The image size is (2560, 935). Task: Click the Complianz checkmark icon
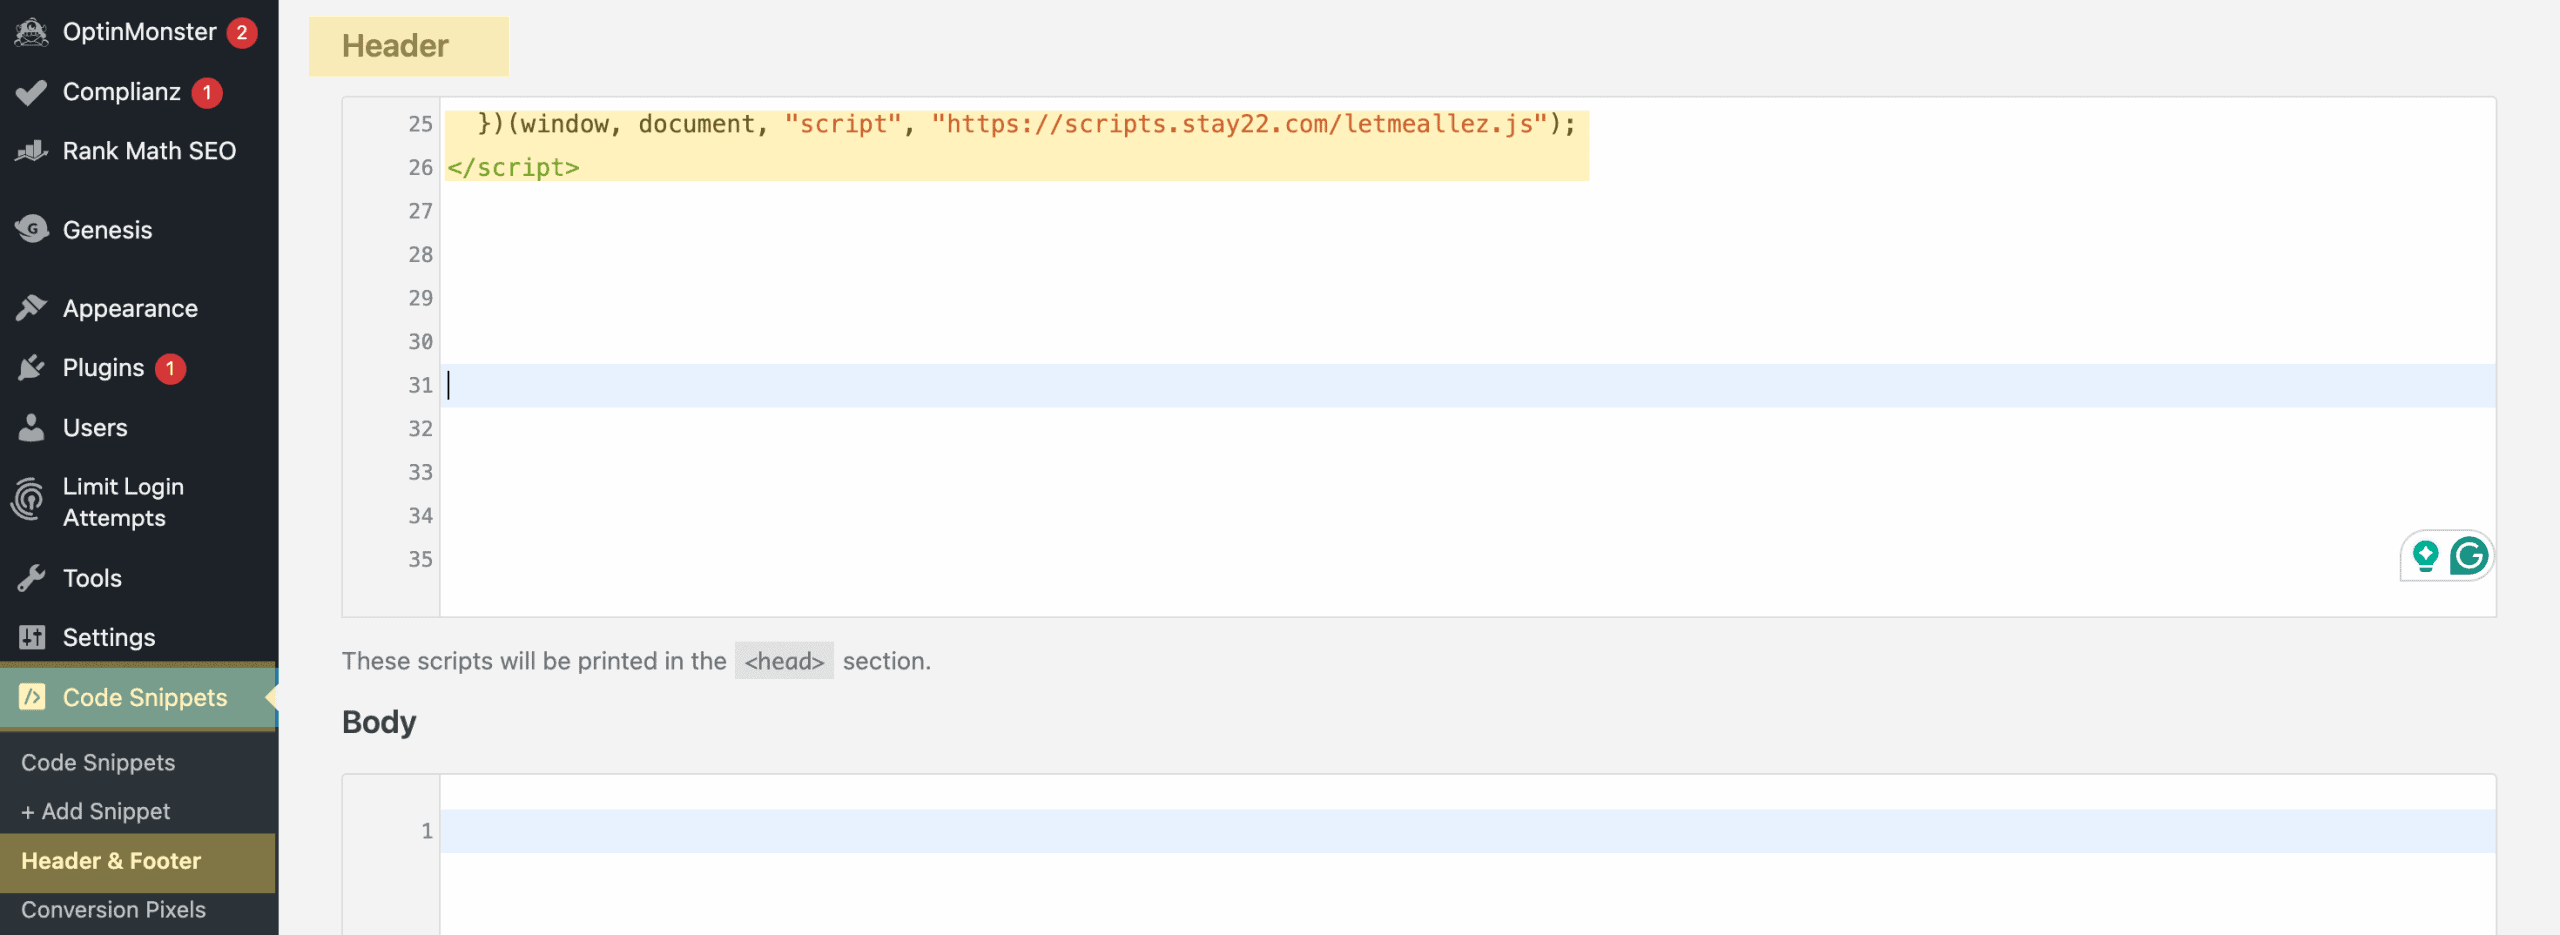click(x=31, y=92)
